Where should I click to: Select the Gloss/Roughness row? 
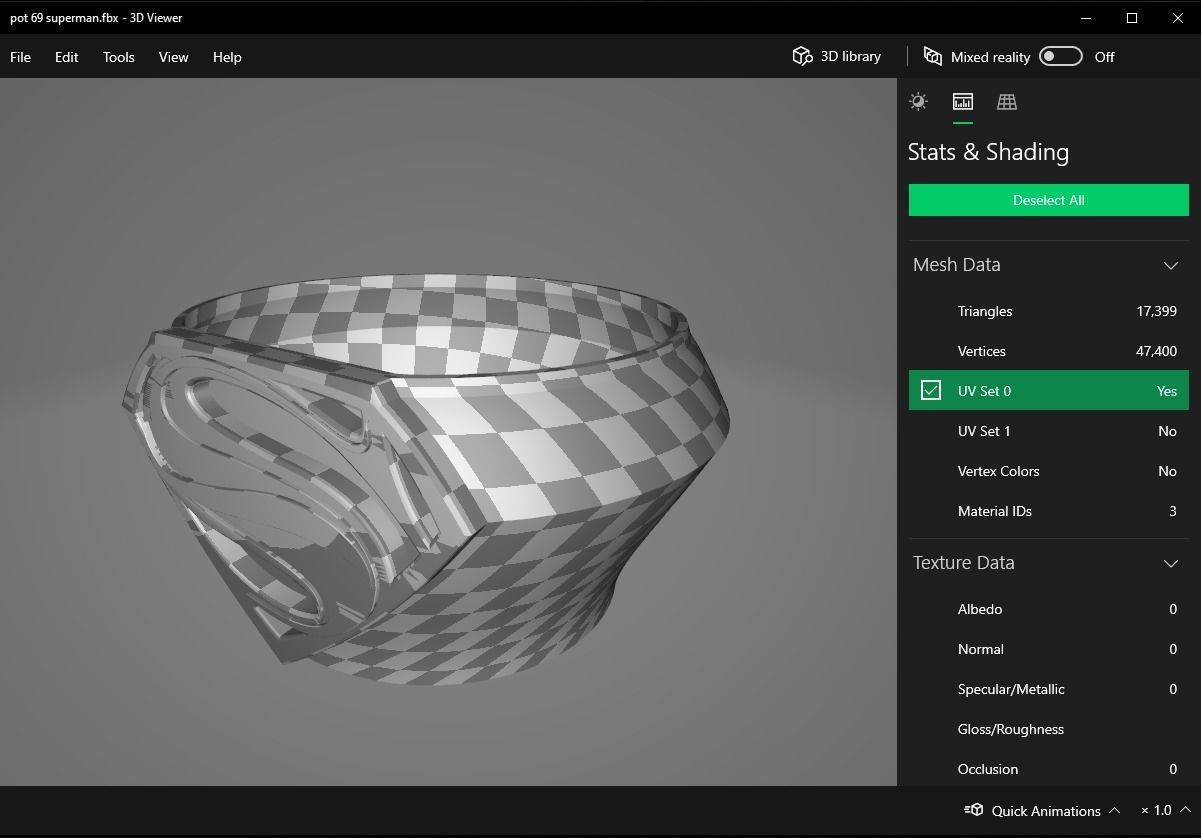pos(1048,729)
